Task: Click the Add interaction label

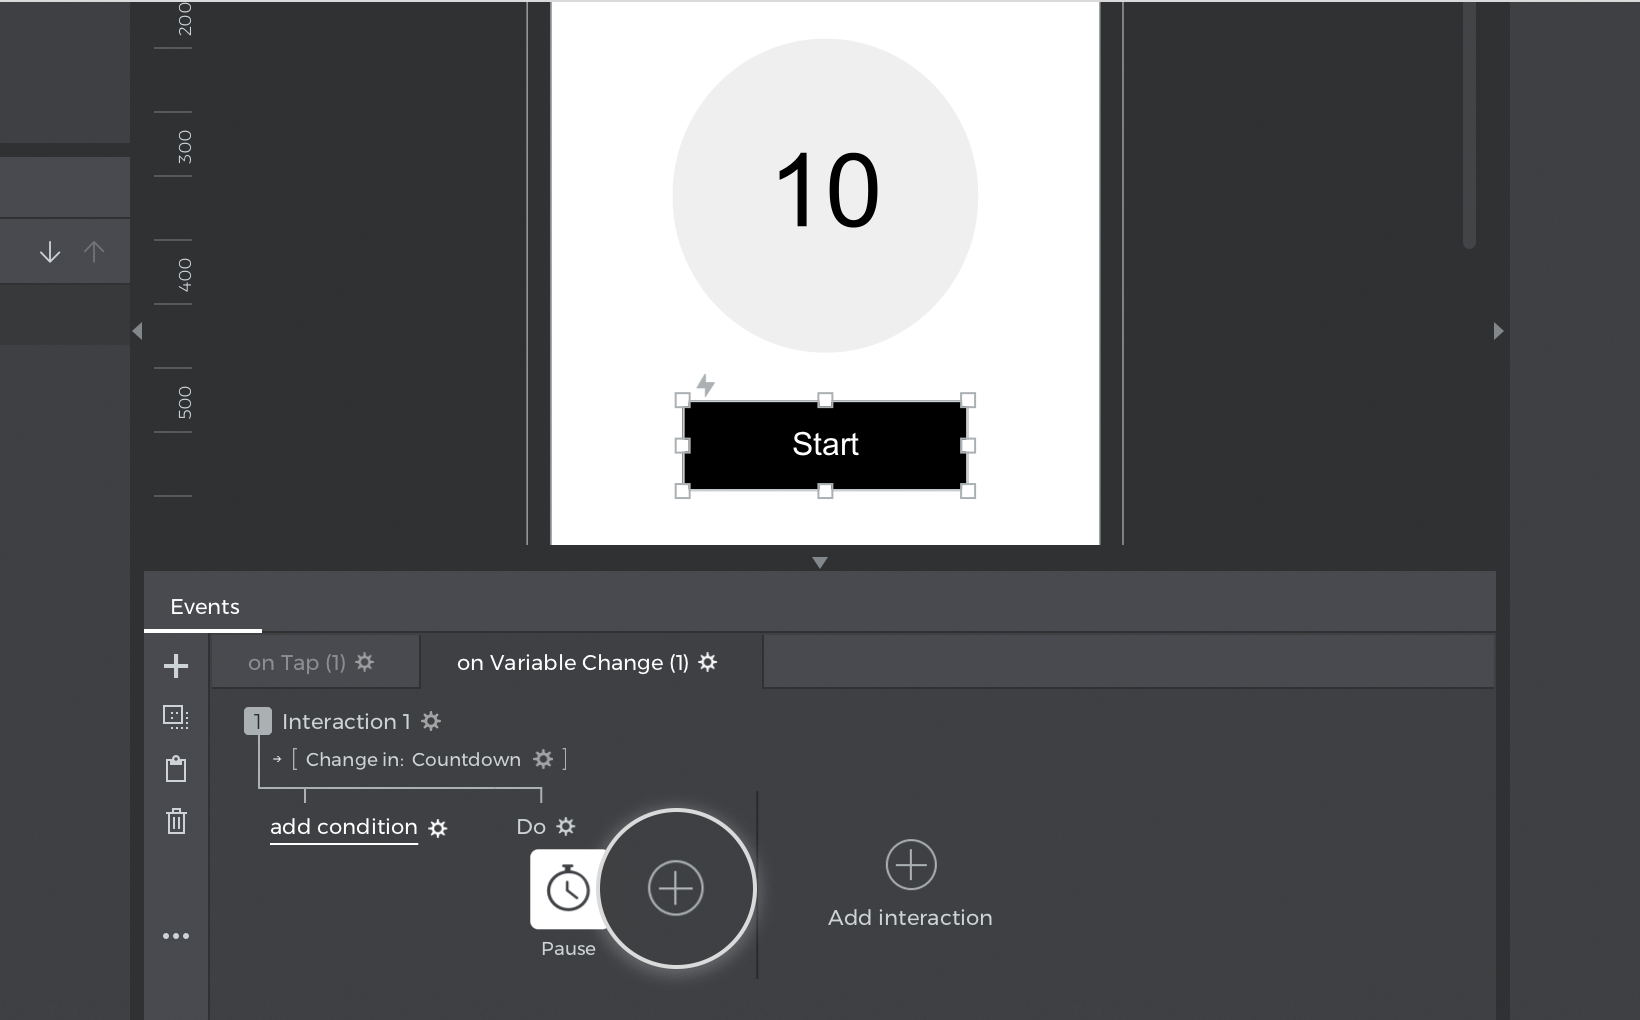Action: point(910,918)
